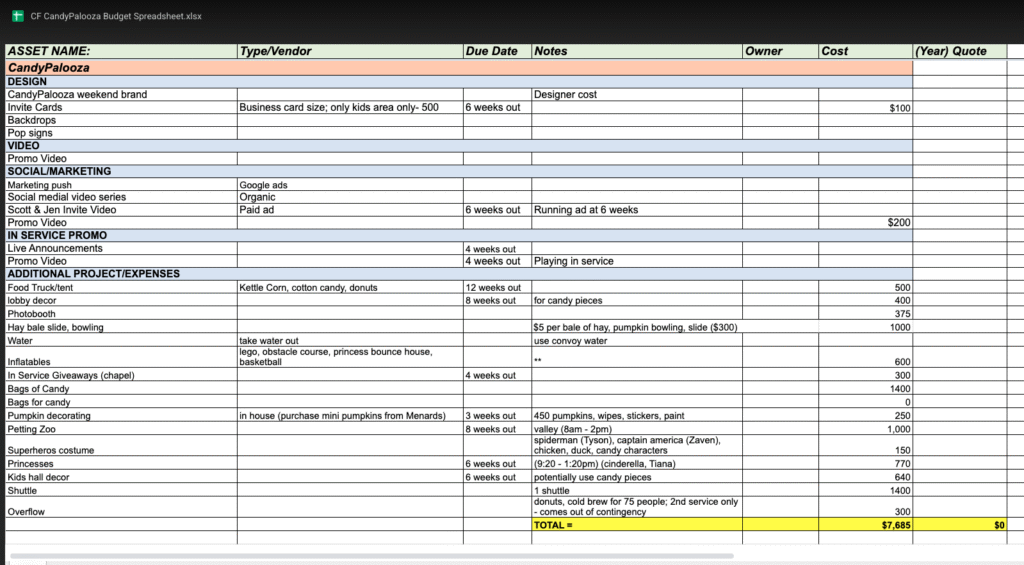The height and width of the screenshot is (565, 1024).
Task: Click the ADDITIONAL PROJECT/EXPENSES section header
Action: coord(458,274)
